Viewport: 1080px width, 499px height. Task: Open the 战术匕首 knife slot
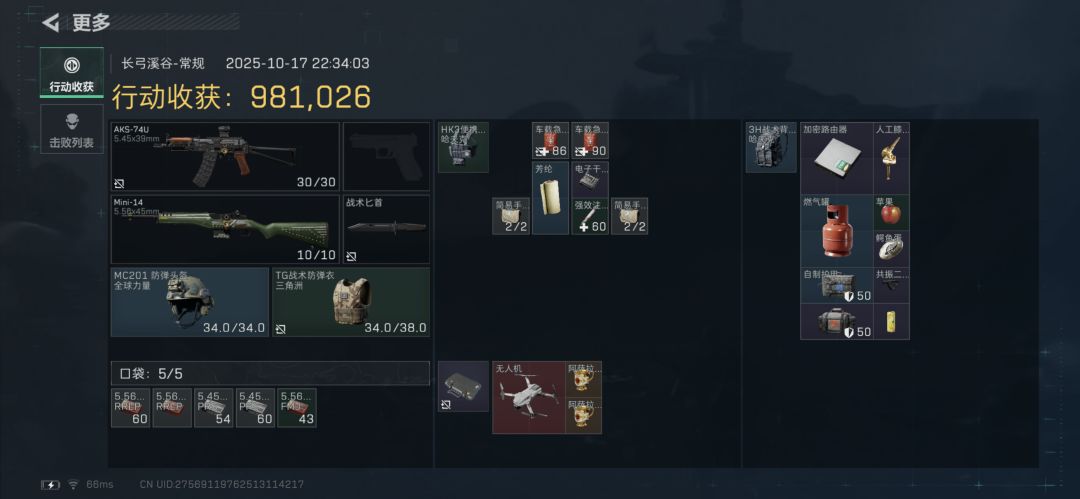click(386, 230)
